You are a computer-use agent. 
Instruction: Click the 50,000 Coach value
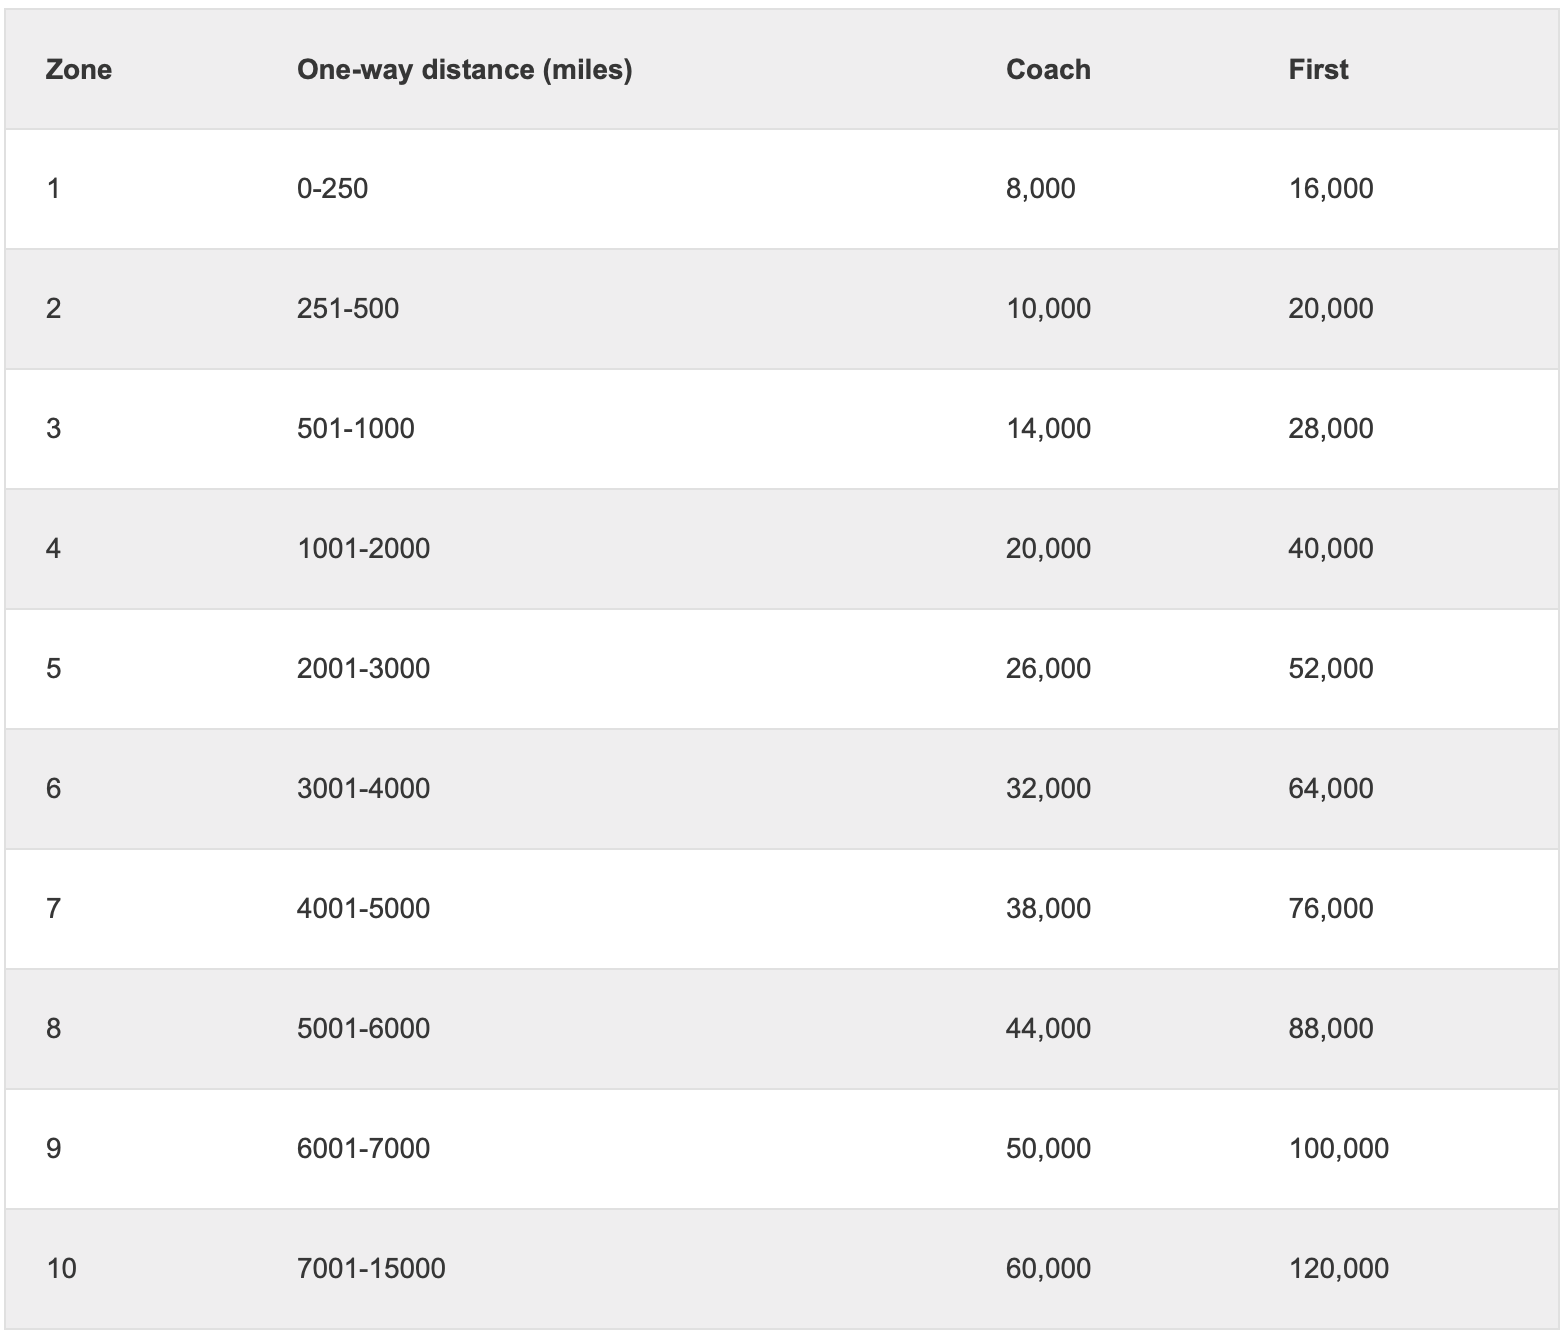(x=1048, y=1149)
